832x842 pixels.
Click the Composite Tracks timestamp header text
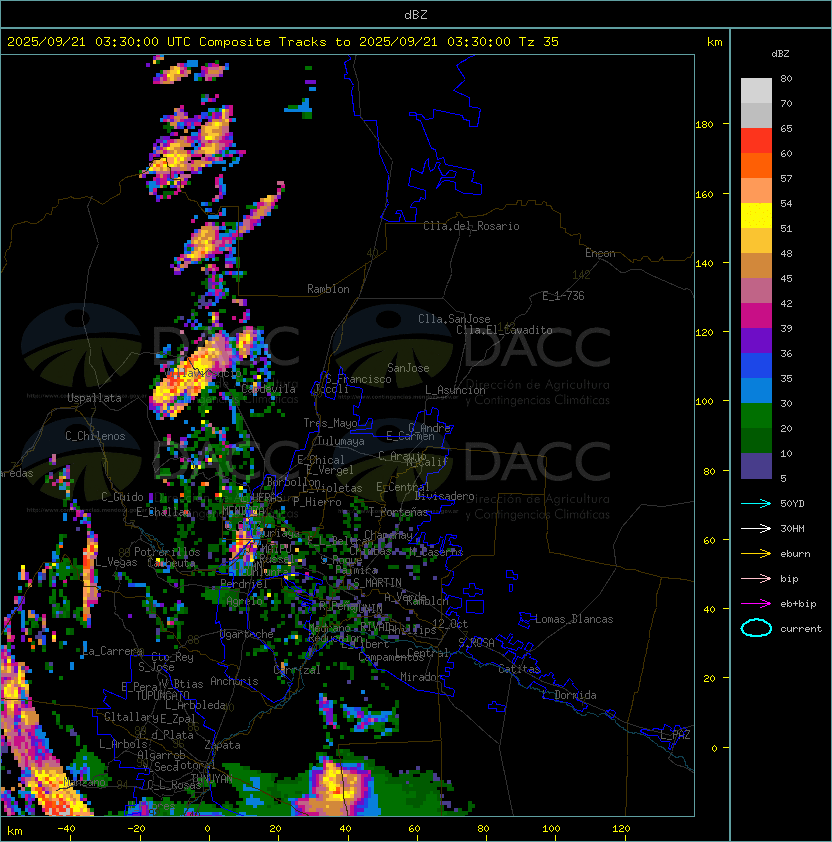tap(283, 42)
